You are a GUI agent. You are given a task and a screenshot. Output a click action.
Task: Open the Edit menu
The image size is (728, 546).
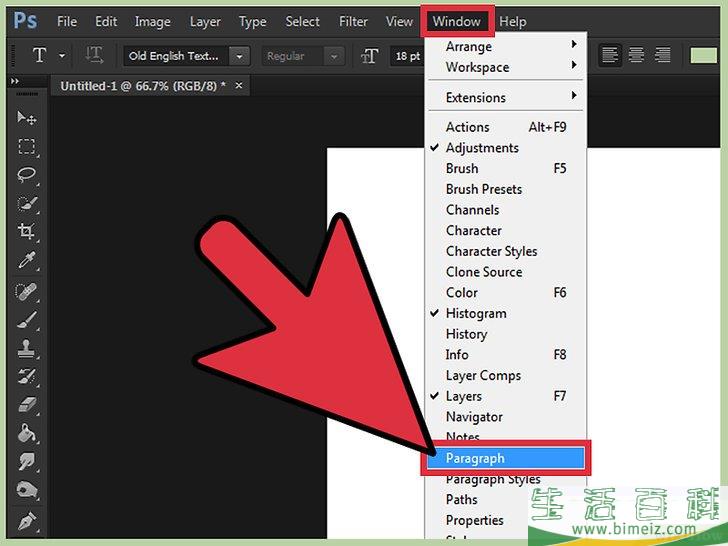[106, 21]
